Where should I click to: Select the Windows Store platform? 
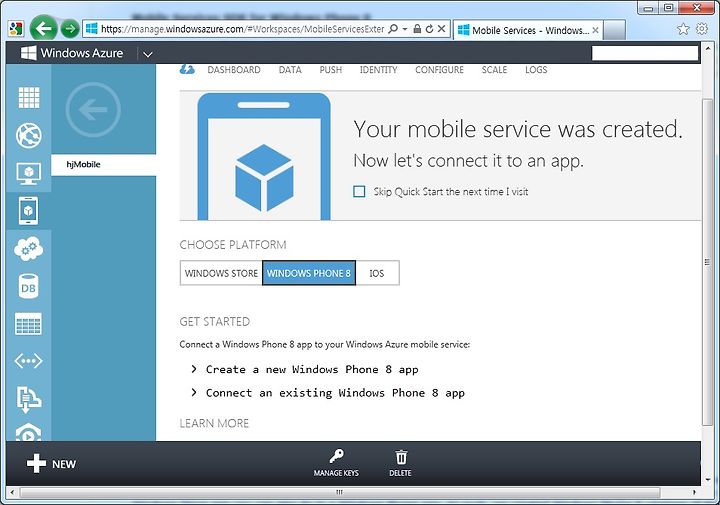221,273
